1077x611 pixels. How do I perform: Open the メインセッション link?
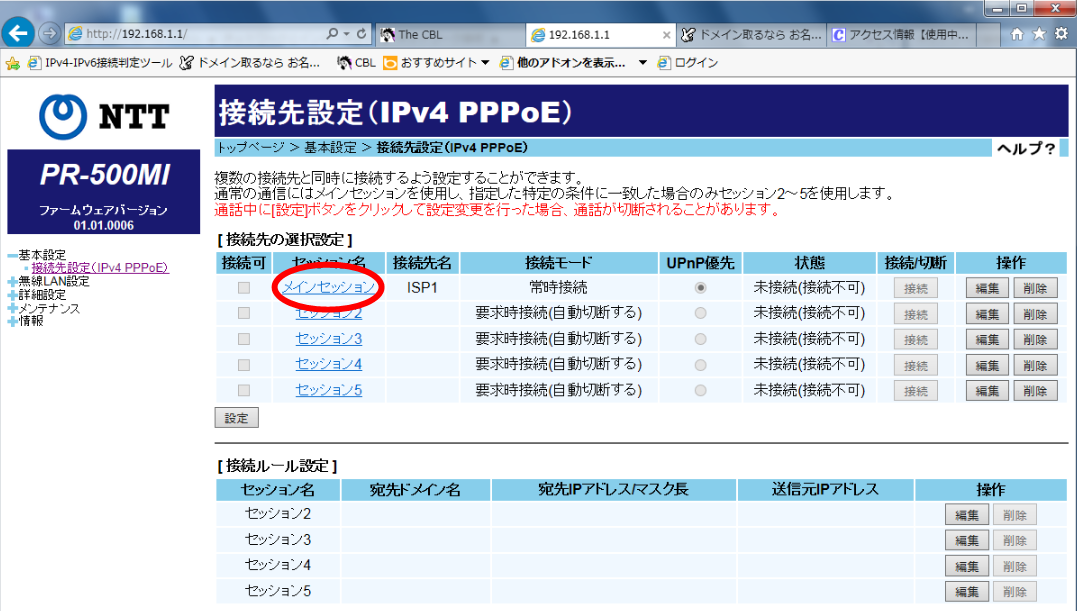(x=329, y=287)
